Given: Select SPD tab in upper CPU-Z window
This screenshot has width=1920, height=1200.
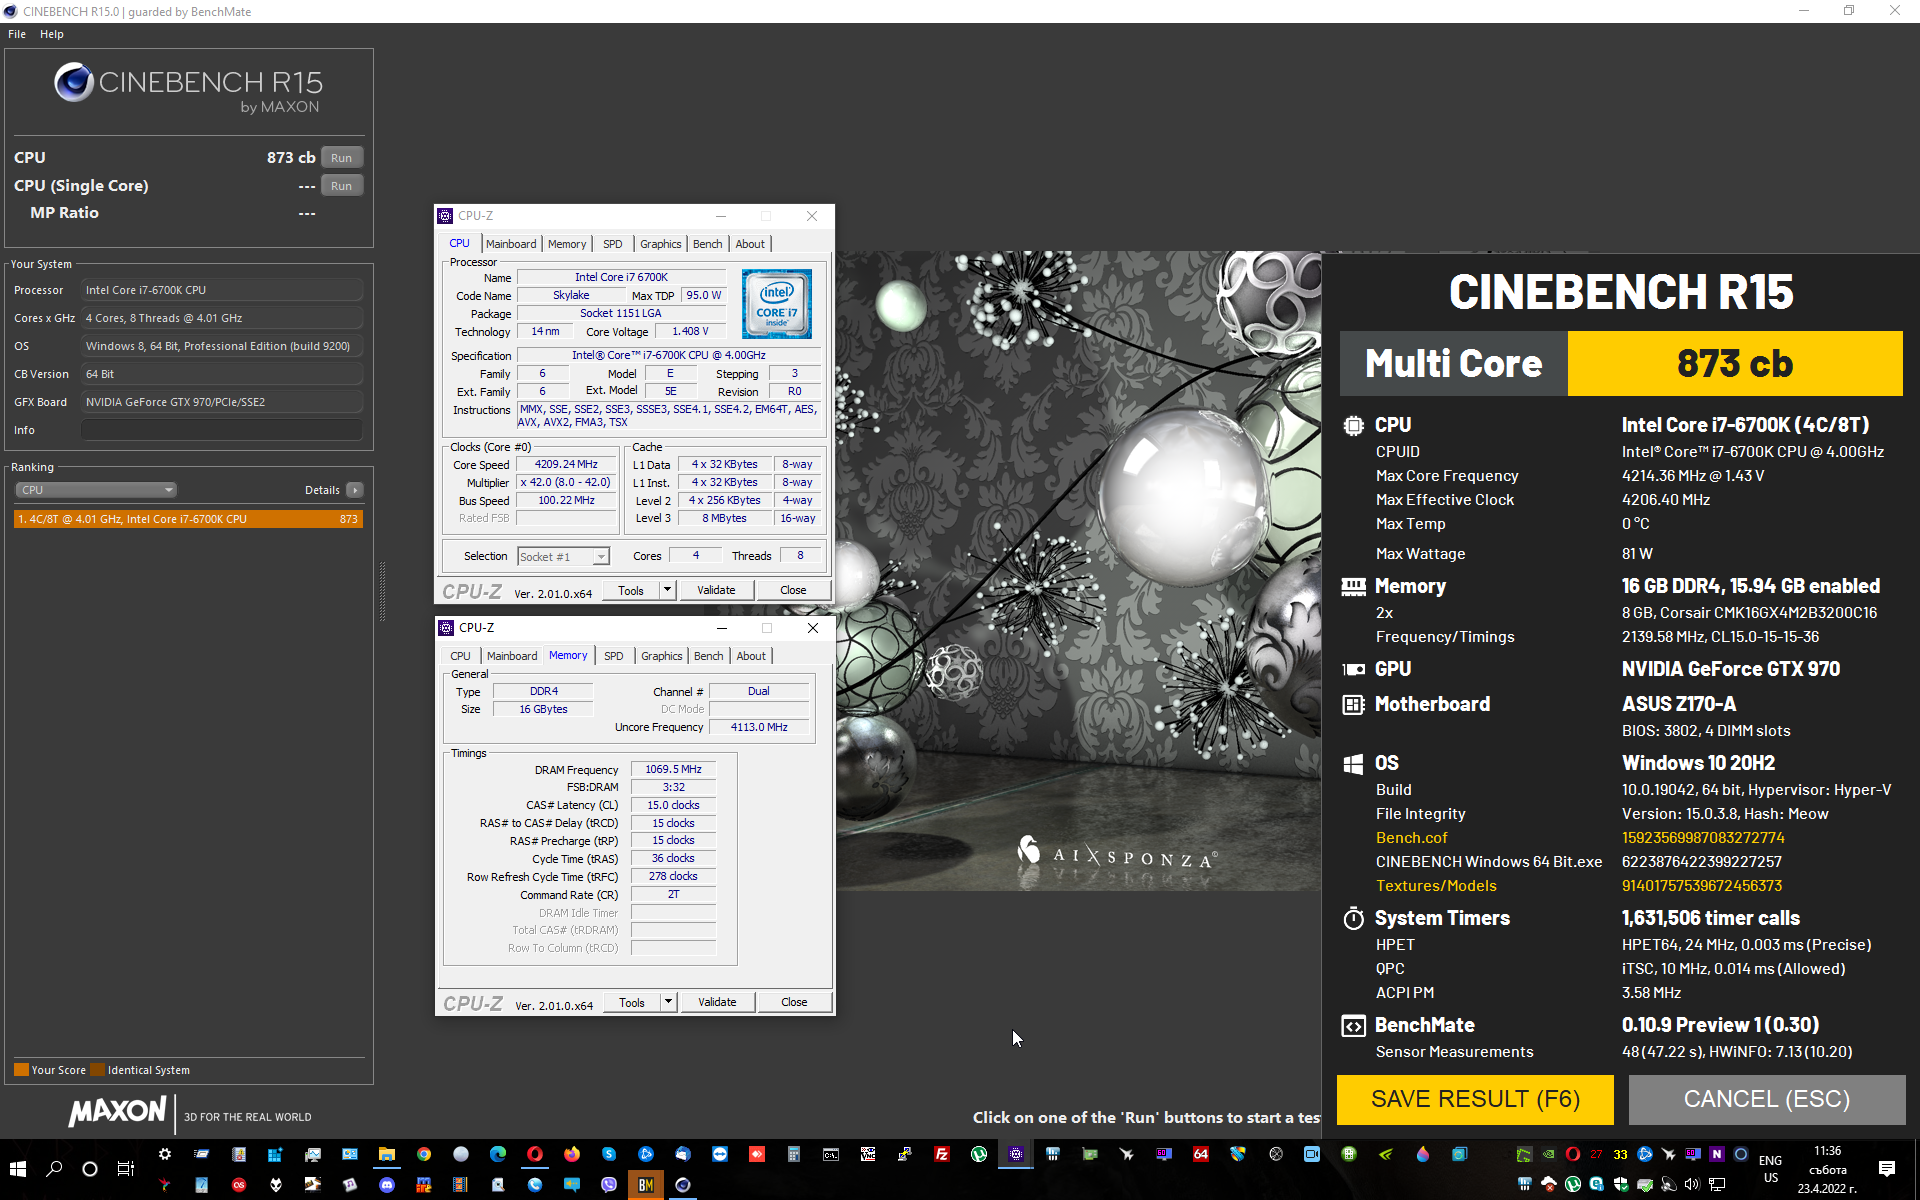Looking at the screenshot, I should 613,244.
